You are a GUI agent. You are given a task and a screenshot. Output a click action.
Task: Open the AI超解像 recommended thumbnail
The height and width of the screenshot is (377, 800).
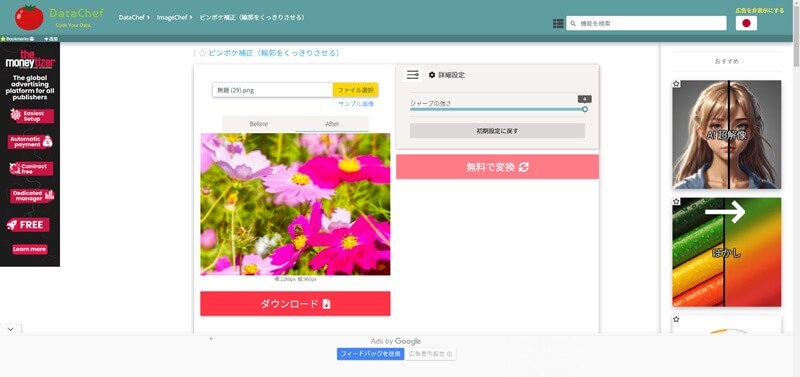coord(727,135)
